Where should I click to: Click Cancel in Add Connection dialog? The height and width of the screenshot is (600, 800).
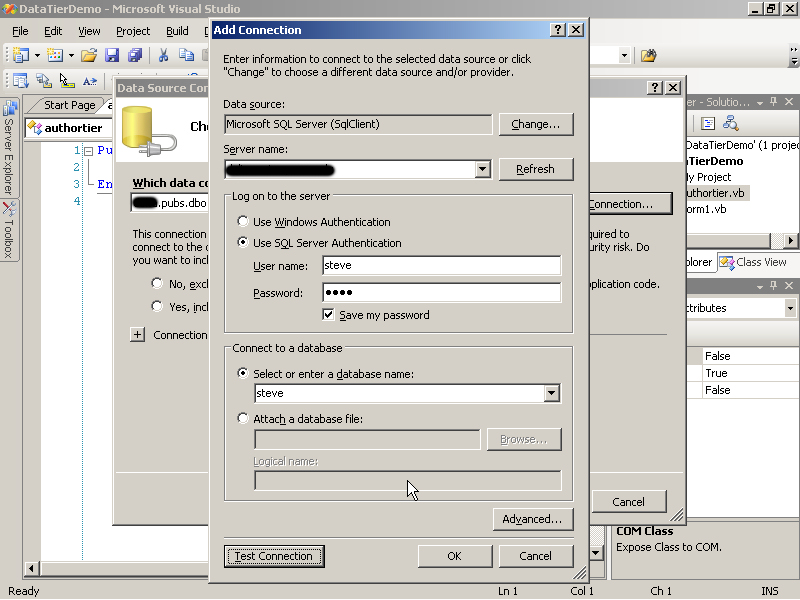point(536,556)
